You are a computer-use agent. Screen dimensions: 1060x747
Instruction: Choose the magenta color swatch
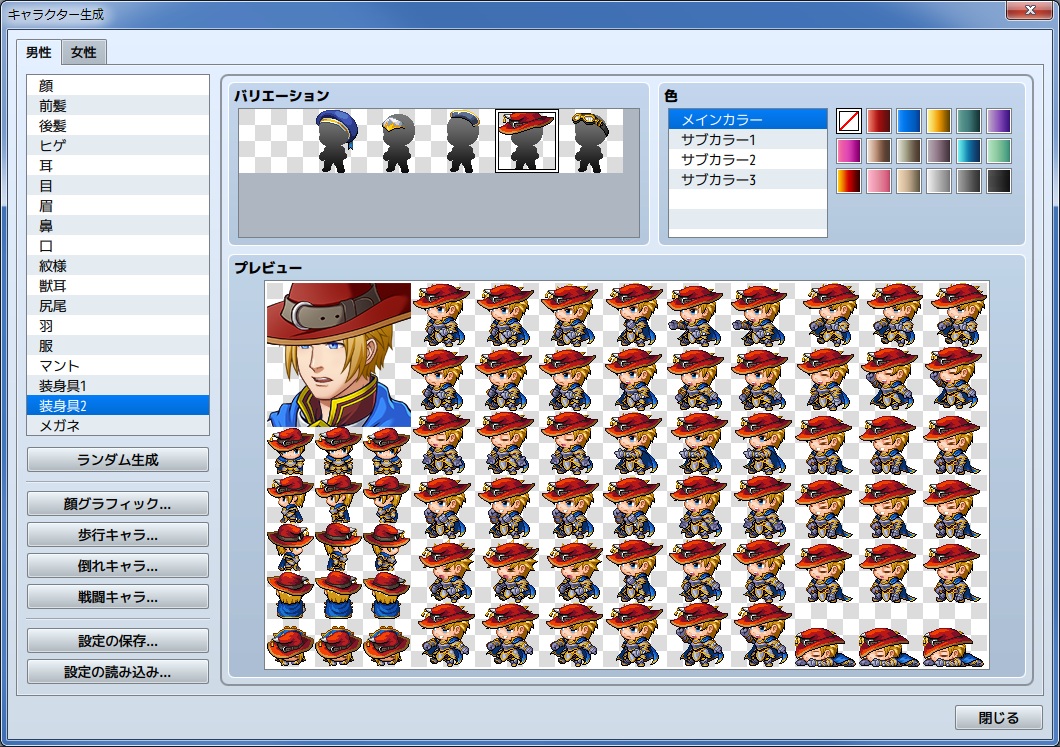[x=848, y=151]
